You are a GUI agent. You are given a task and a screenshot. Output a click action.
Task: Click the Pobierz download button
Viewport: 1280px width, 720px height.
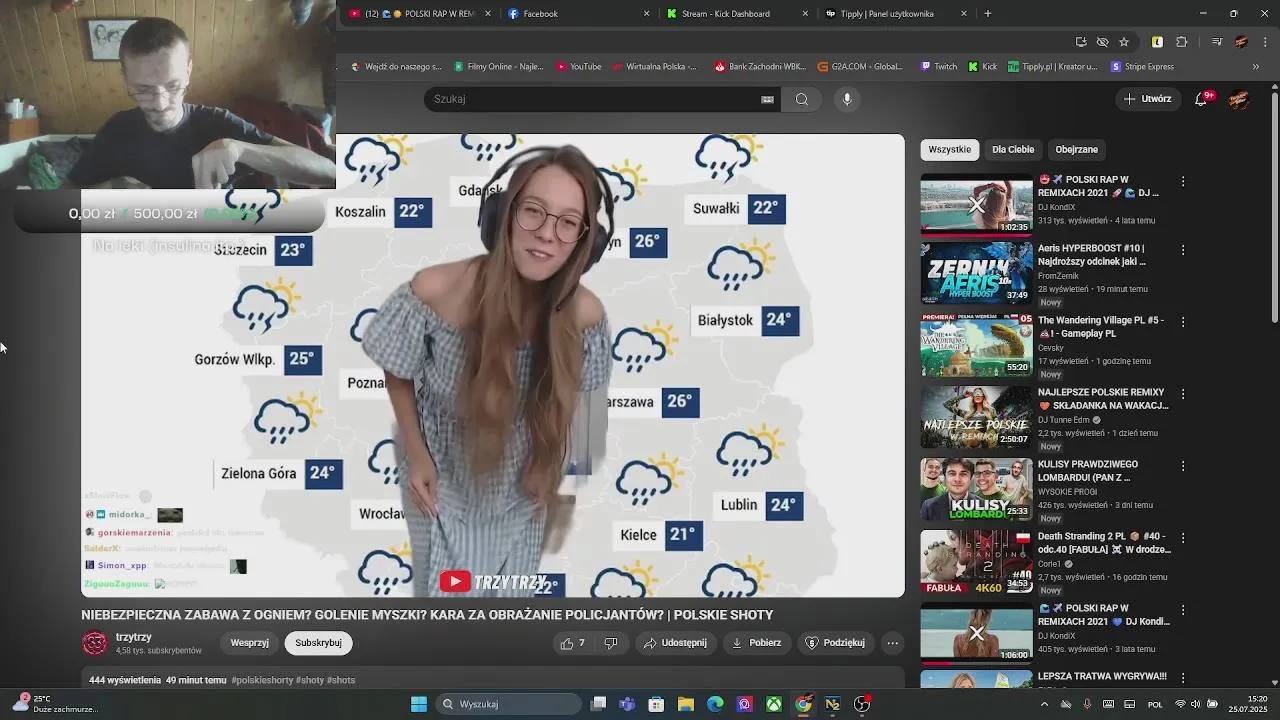[756, 643]
